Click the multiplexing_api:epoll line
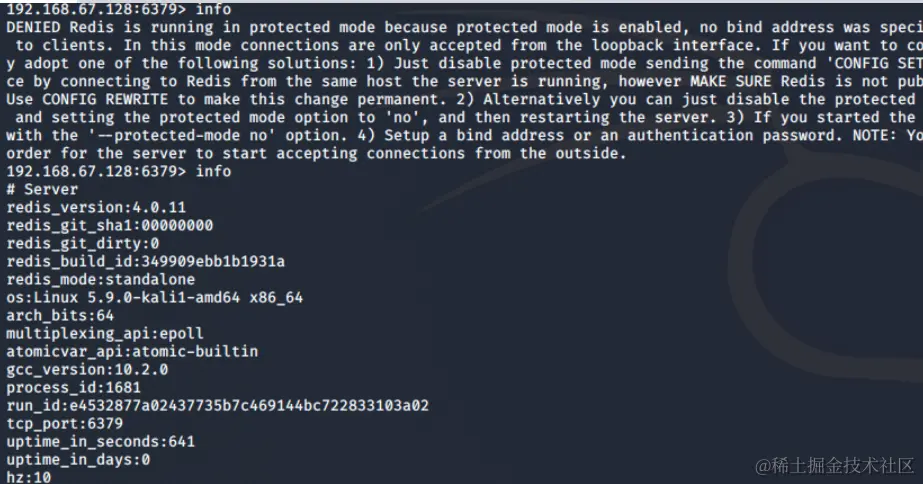The image size is (923, 484). tap(104, 333)
